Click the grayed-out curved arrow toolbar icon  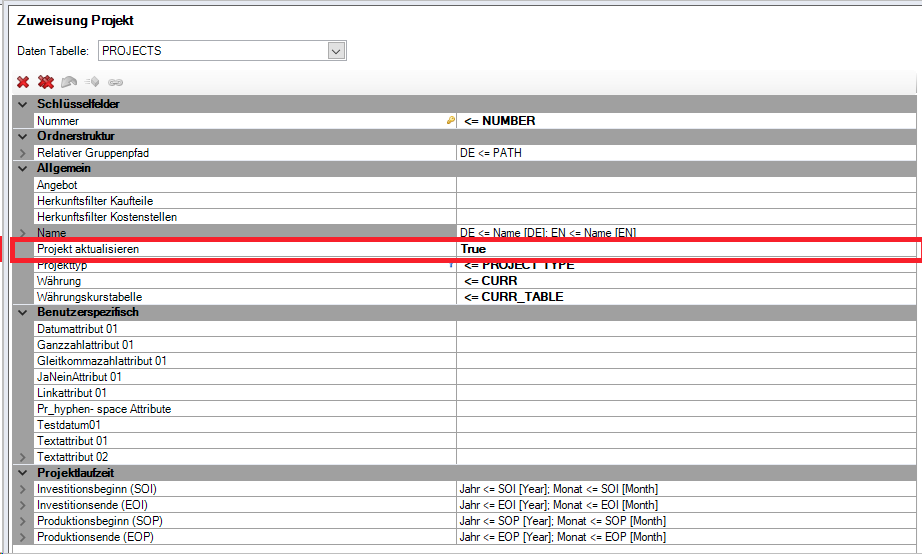click(69, 82)
